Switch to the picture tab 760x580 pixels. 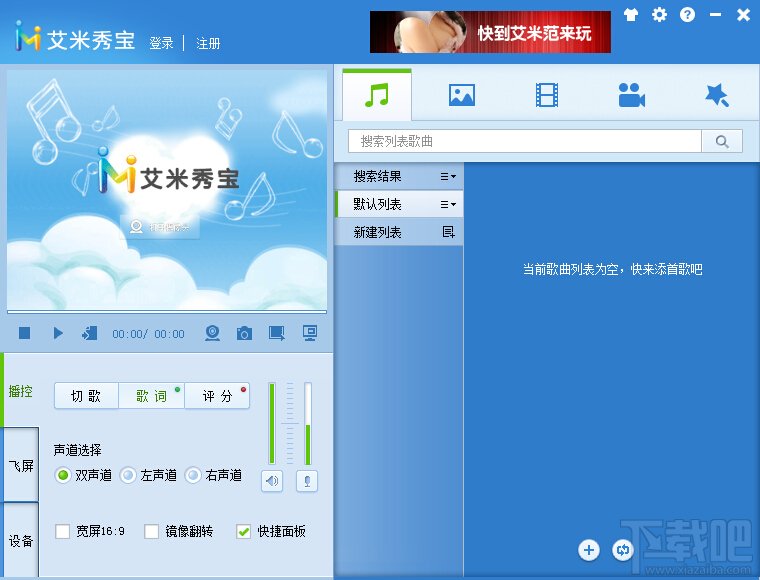coord(461,95)
